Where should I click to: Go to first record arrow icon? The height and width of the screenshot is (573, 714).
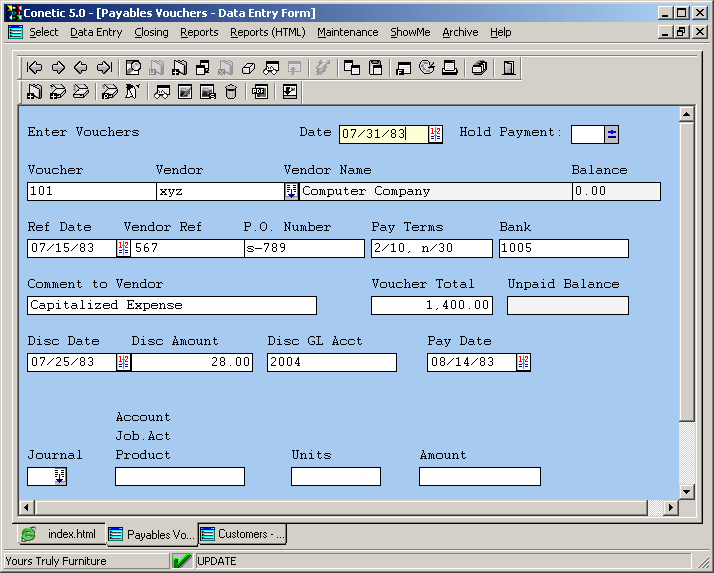pos(34,68)
